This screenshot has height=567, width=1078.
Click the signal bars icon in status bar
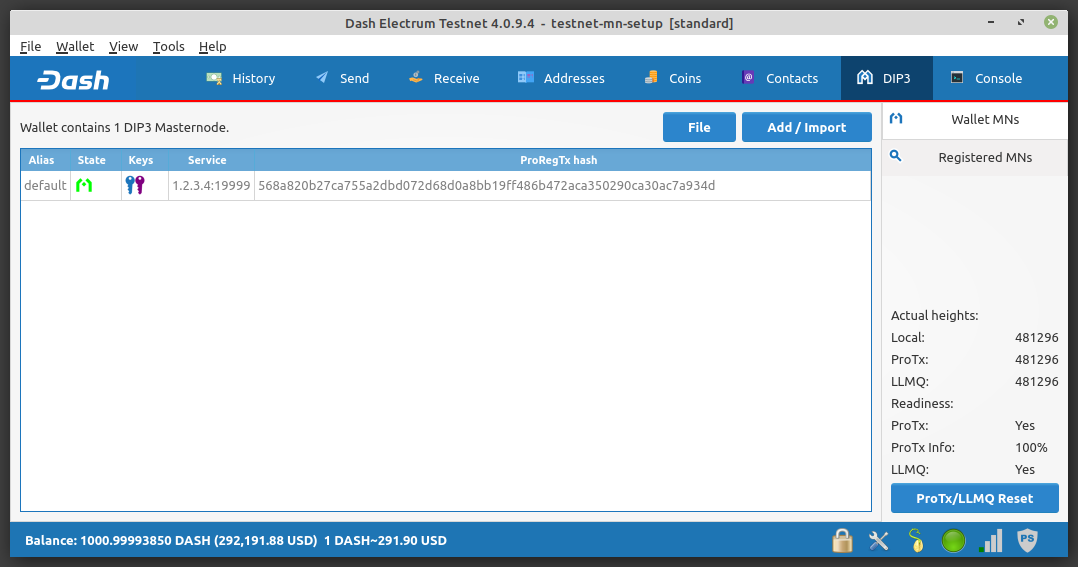click(x=990, y=541)
